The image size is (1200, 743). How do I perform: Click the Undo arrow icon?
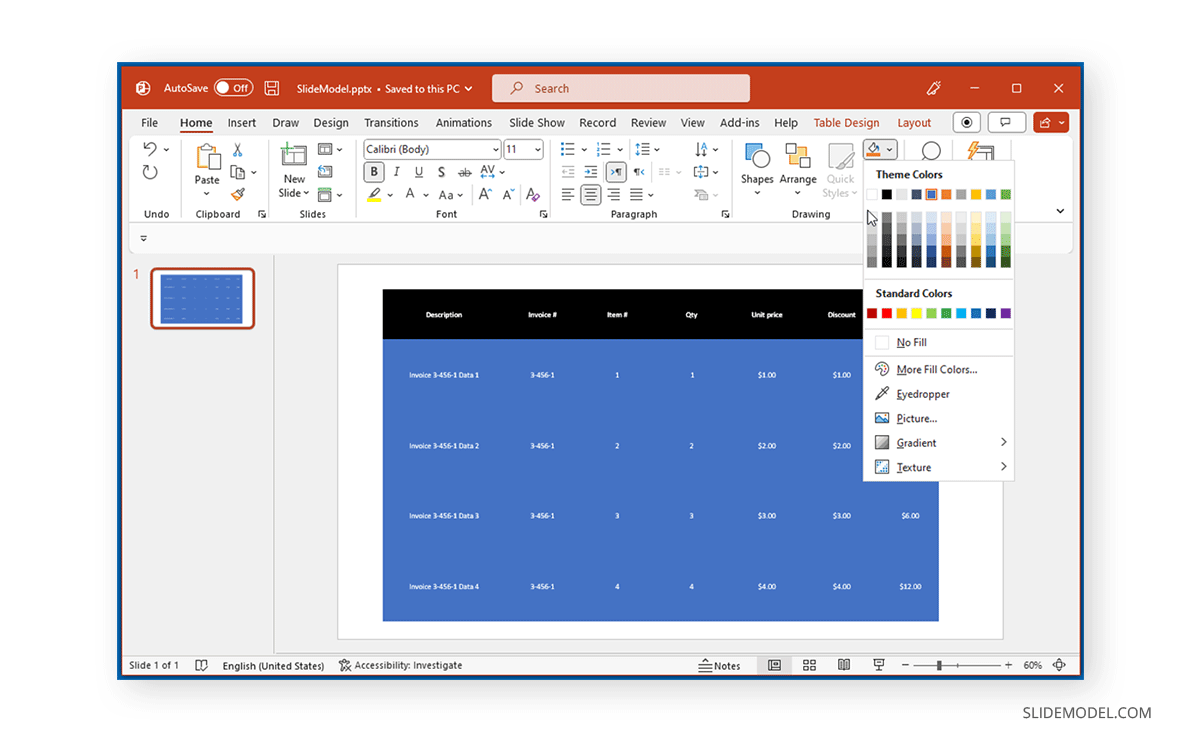150,149
